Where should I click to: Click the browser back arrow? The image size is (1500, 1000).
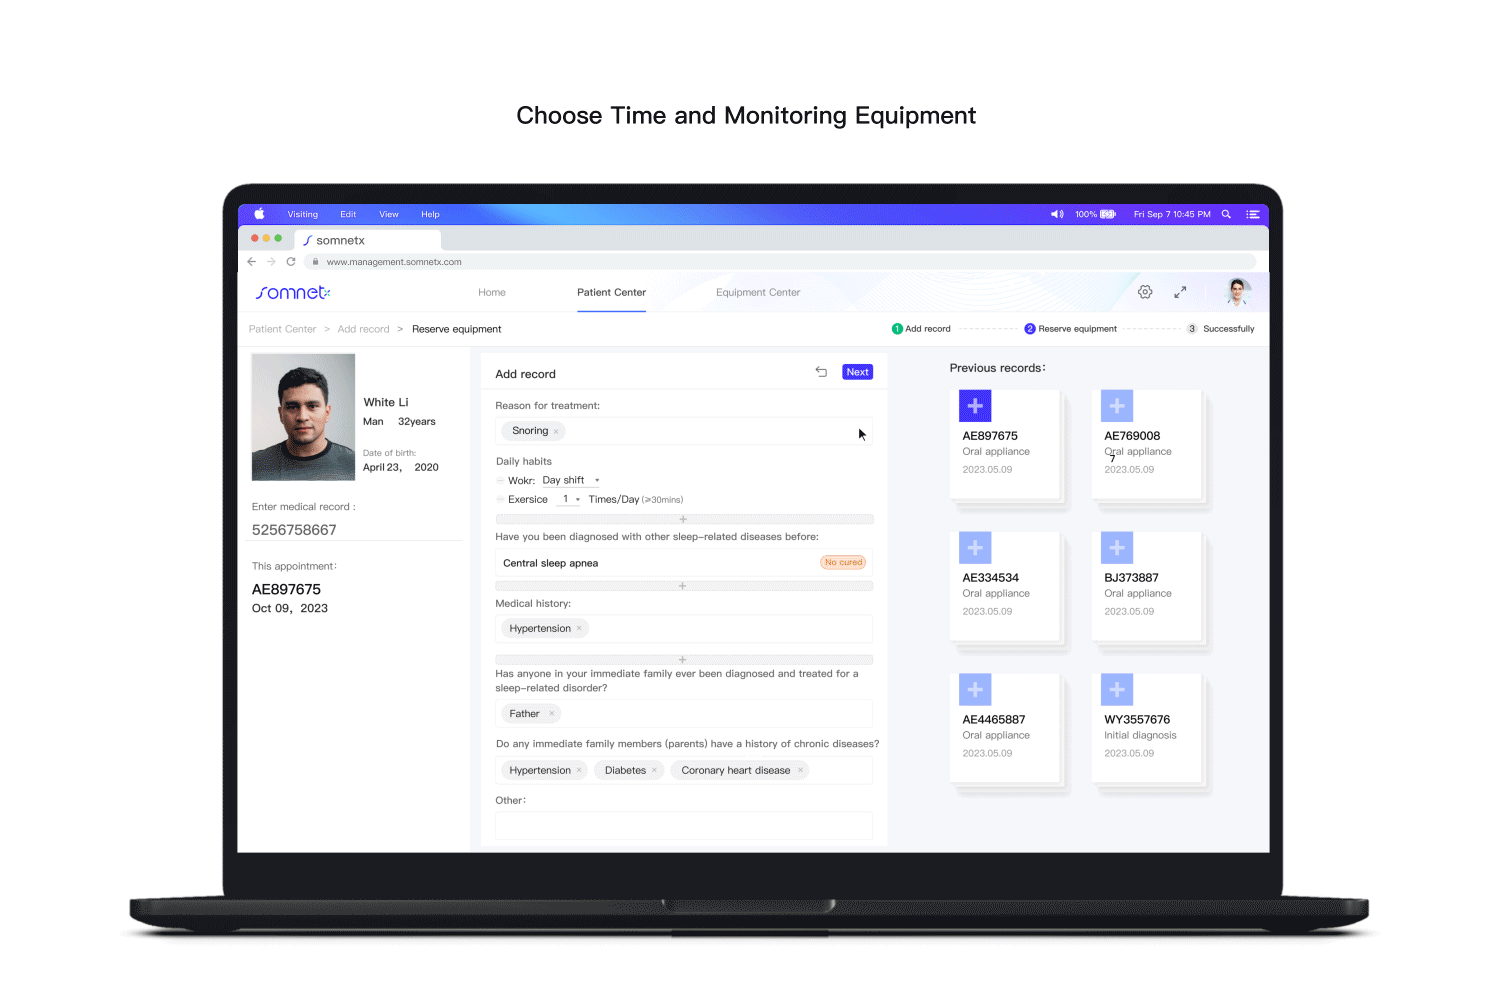point(251,262)
